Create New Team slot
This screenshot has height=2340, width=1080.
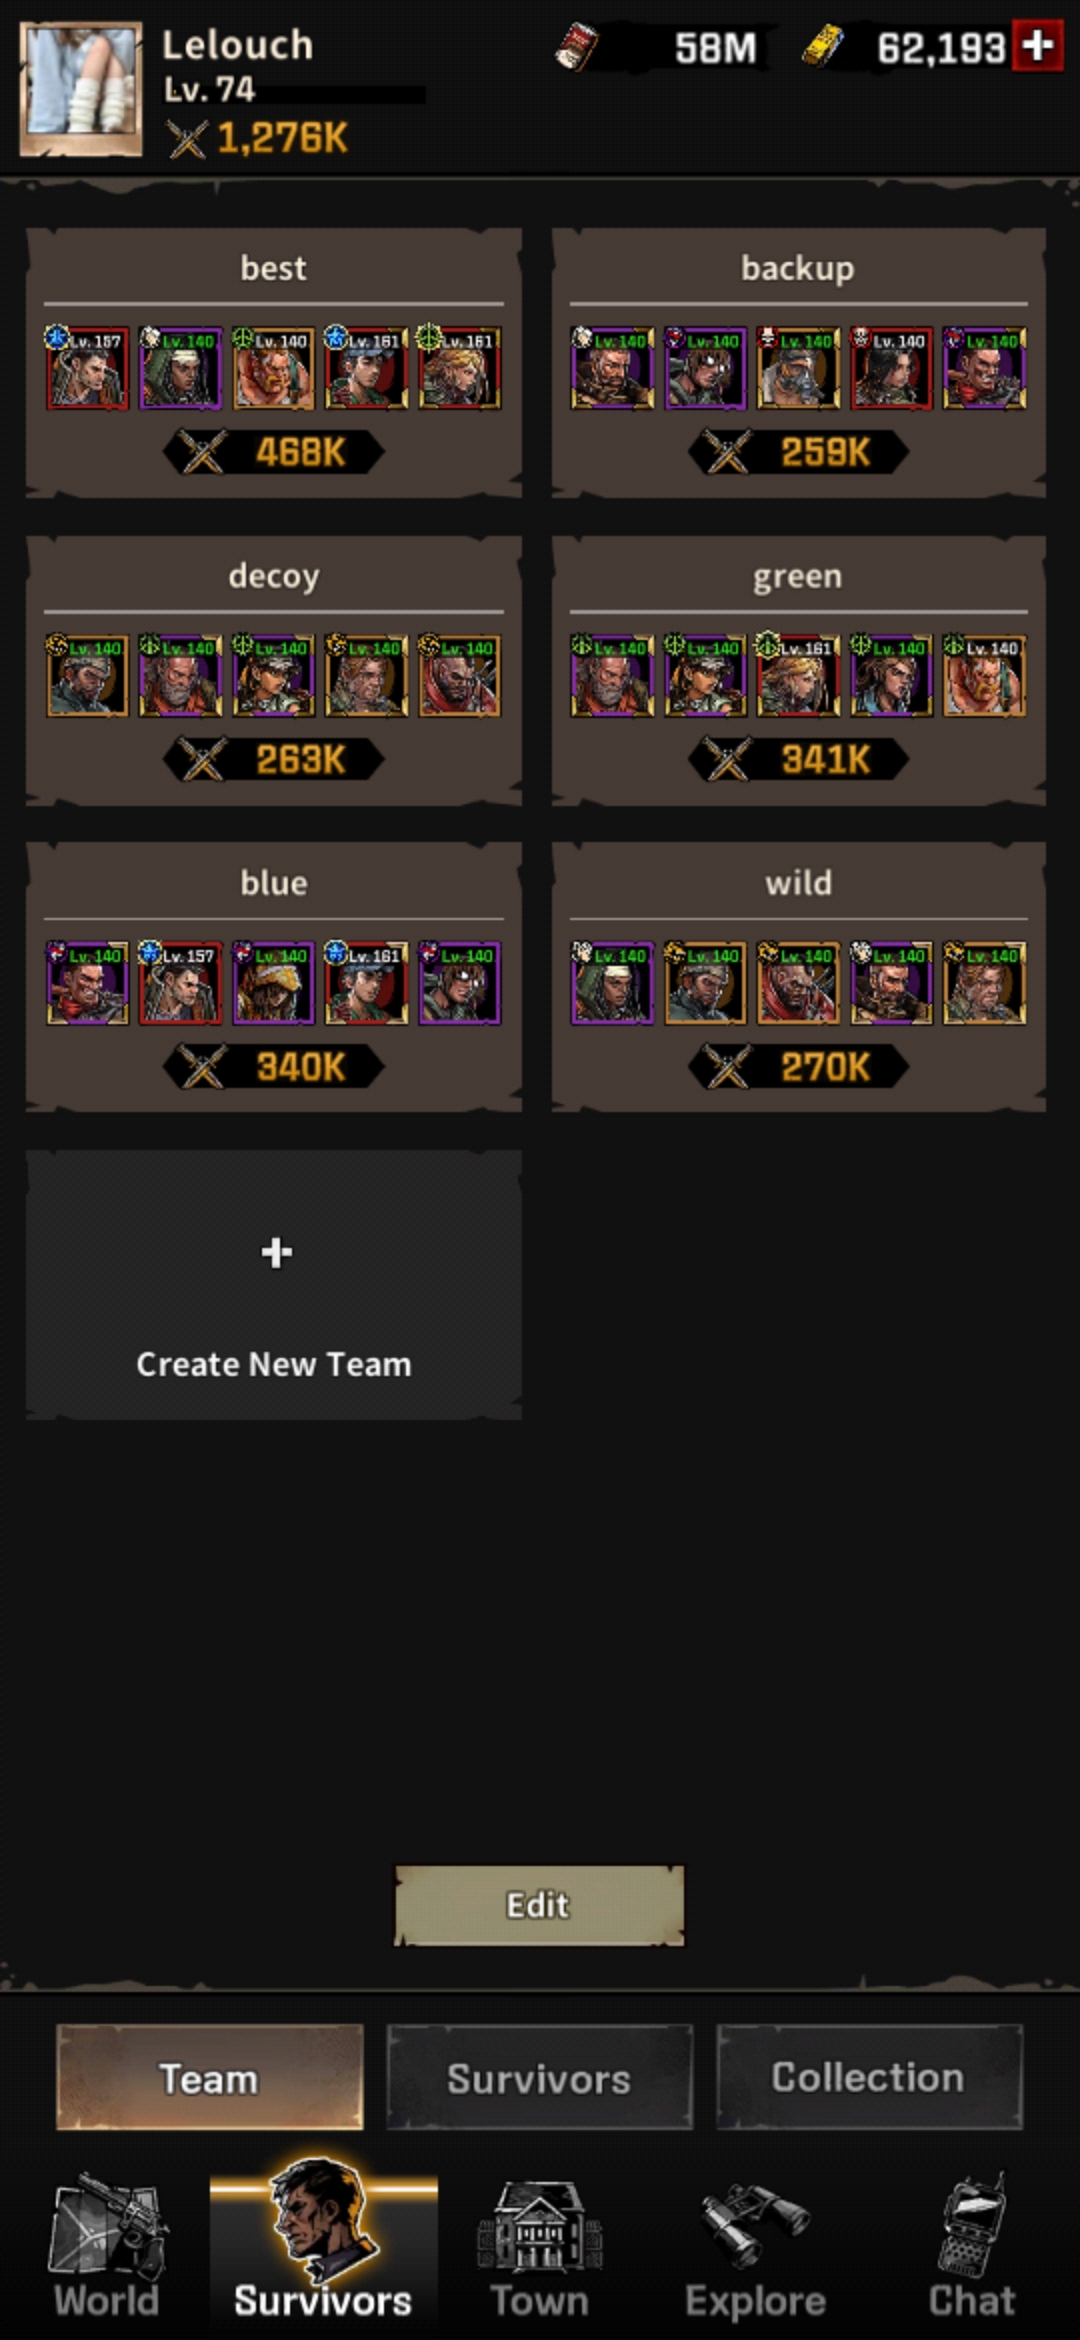point(274,1285)
